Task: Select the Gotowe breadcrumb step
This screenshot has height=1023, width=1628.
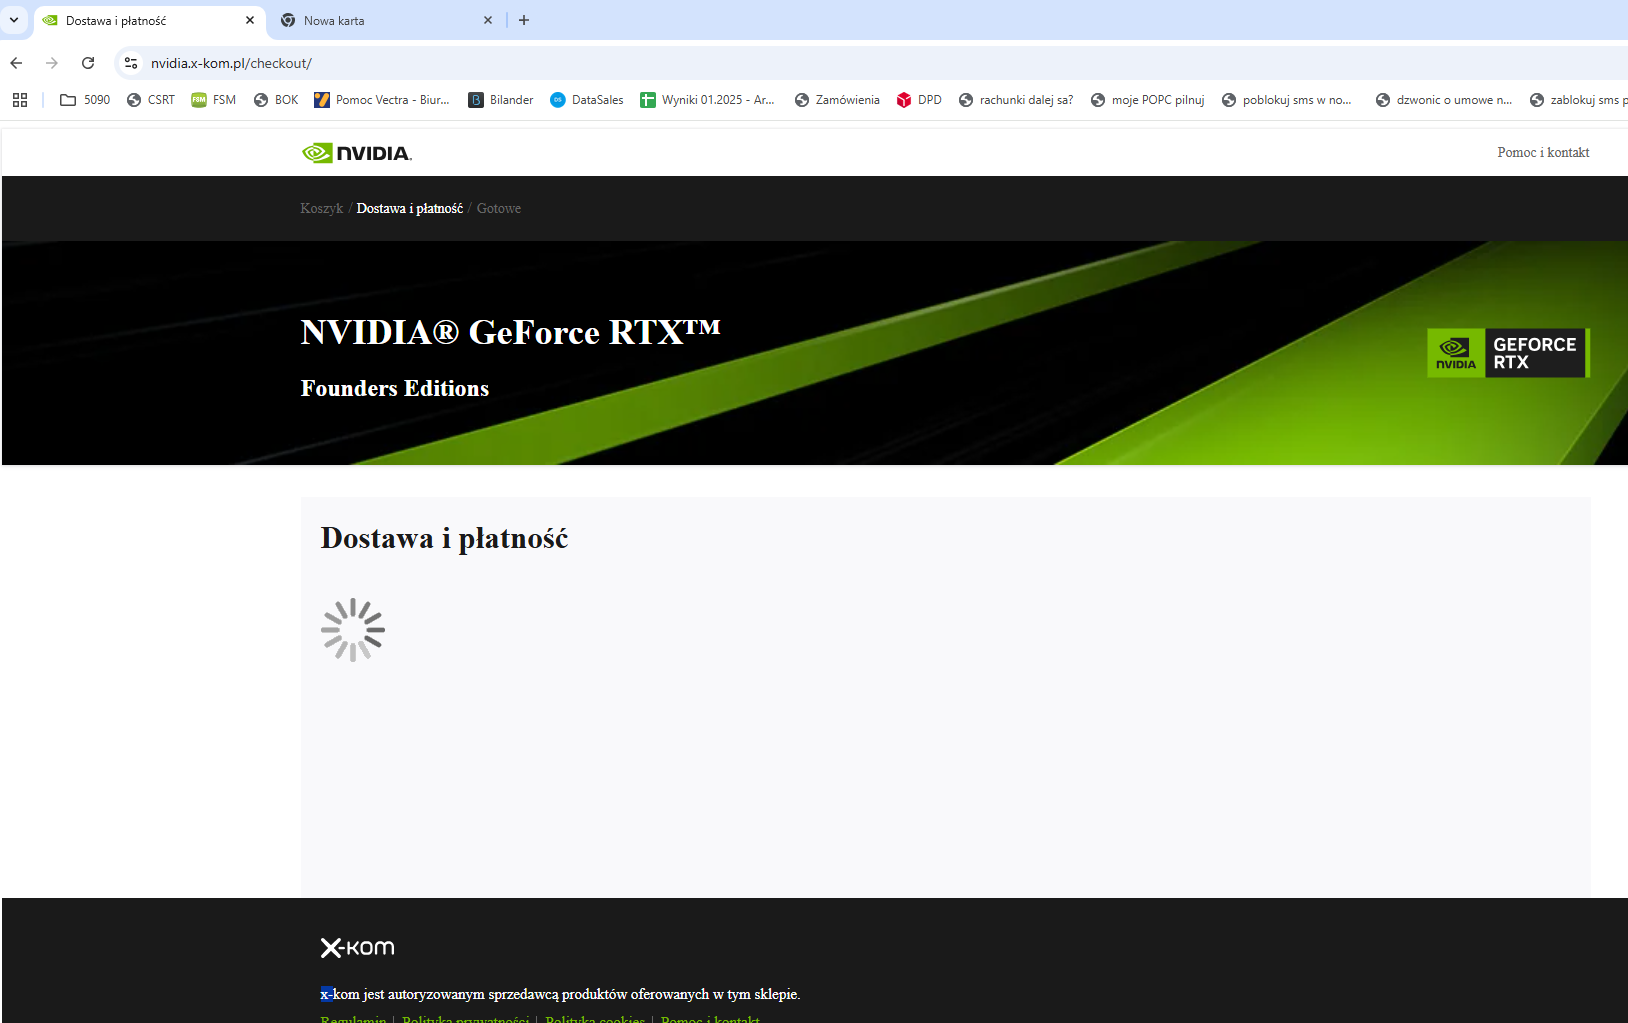Action: pyautogui.click(x=499, y=209)
